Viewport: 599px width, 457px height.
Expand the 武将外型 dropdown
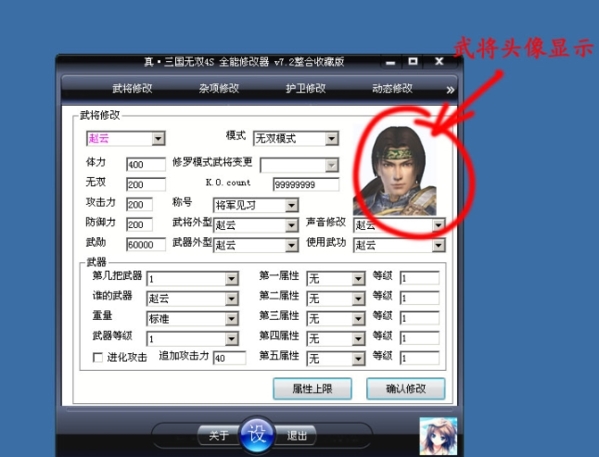point(256,225)
